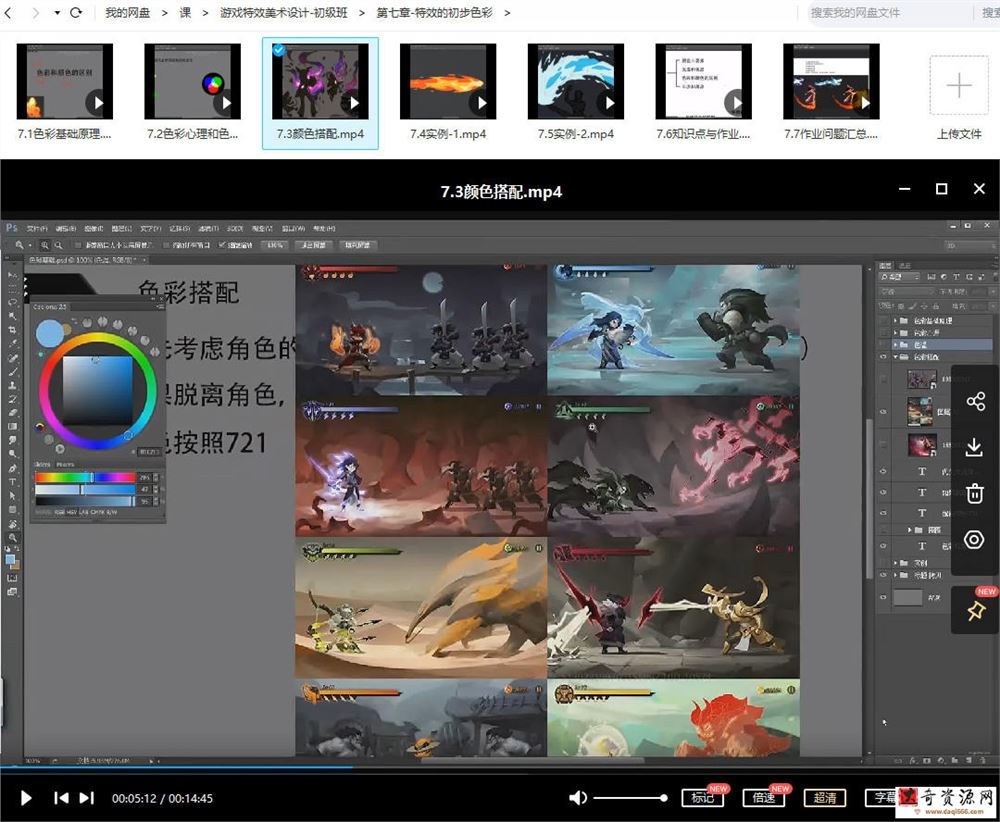Click Photoshop's foreground color swatch
Viewport: 1000px width, 822px height.
(x=10, y=559)
